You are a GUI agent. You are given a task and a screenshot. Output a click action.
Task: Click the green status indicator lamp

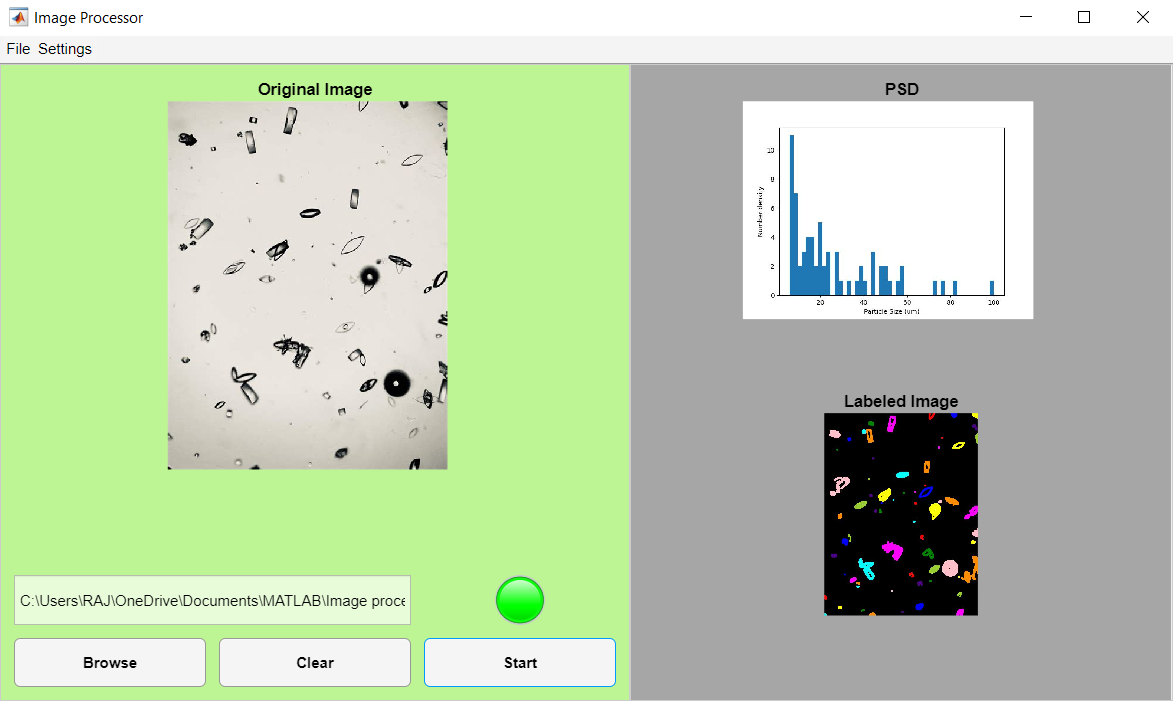(520, 600)
